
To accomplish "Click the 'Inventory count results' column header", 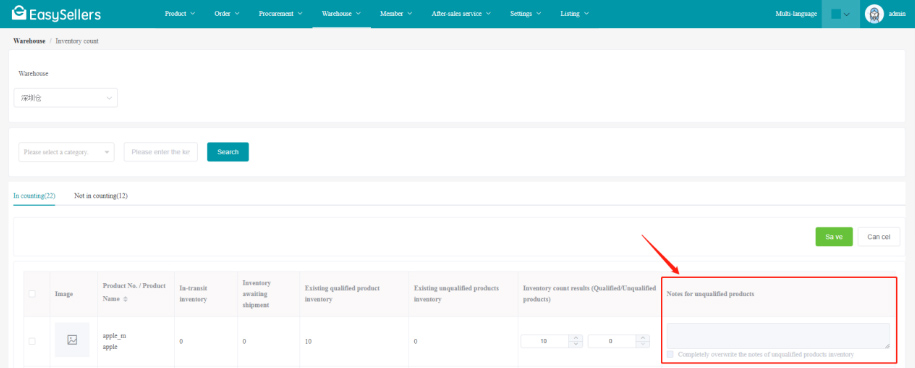I will click(589, 294).
